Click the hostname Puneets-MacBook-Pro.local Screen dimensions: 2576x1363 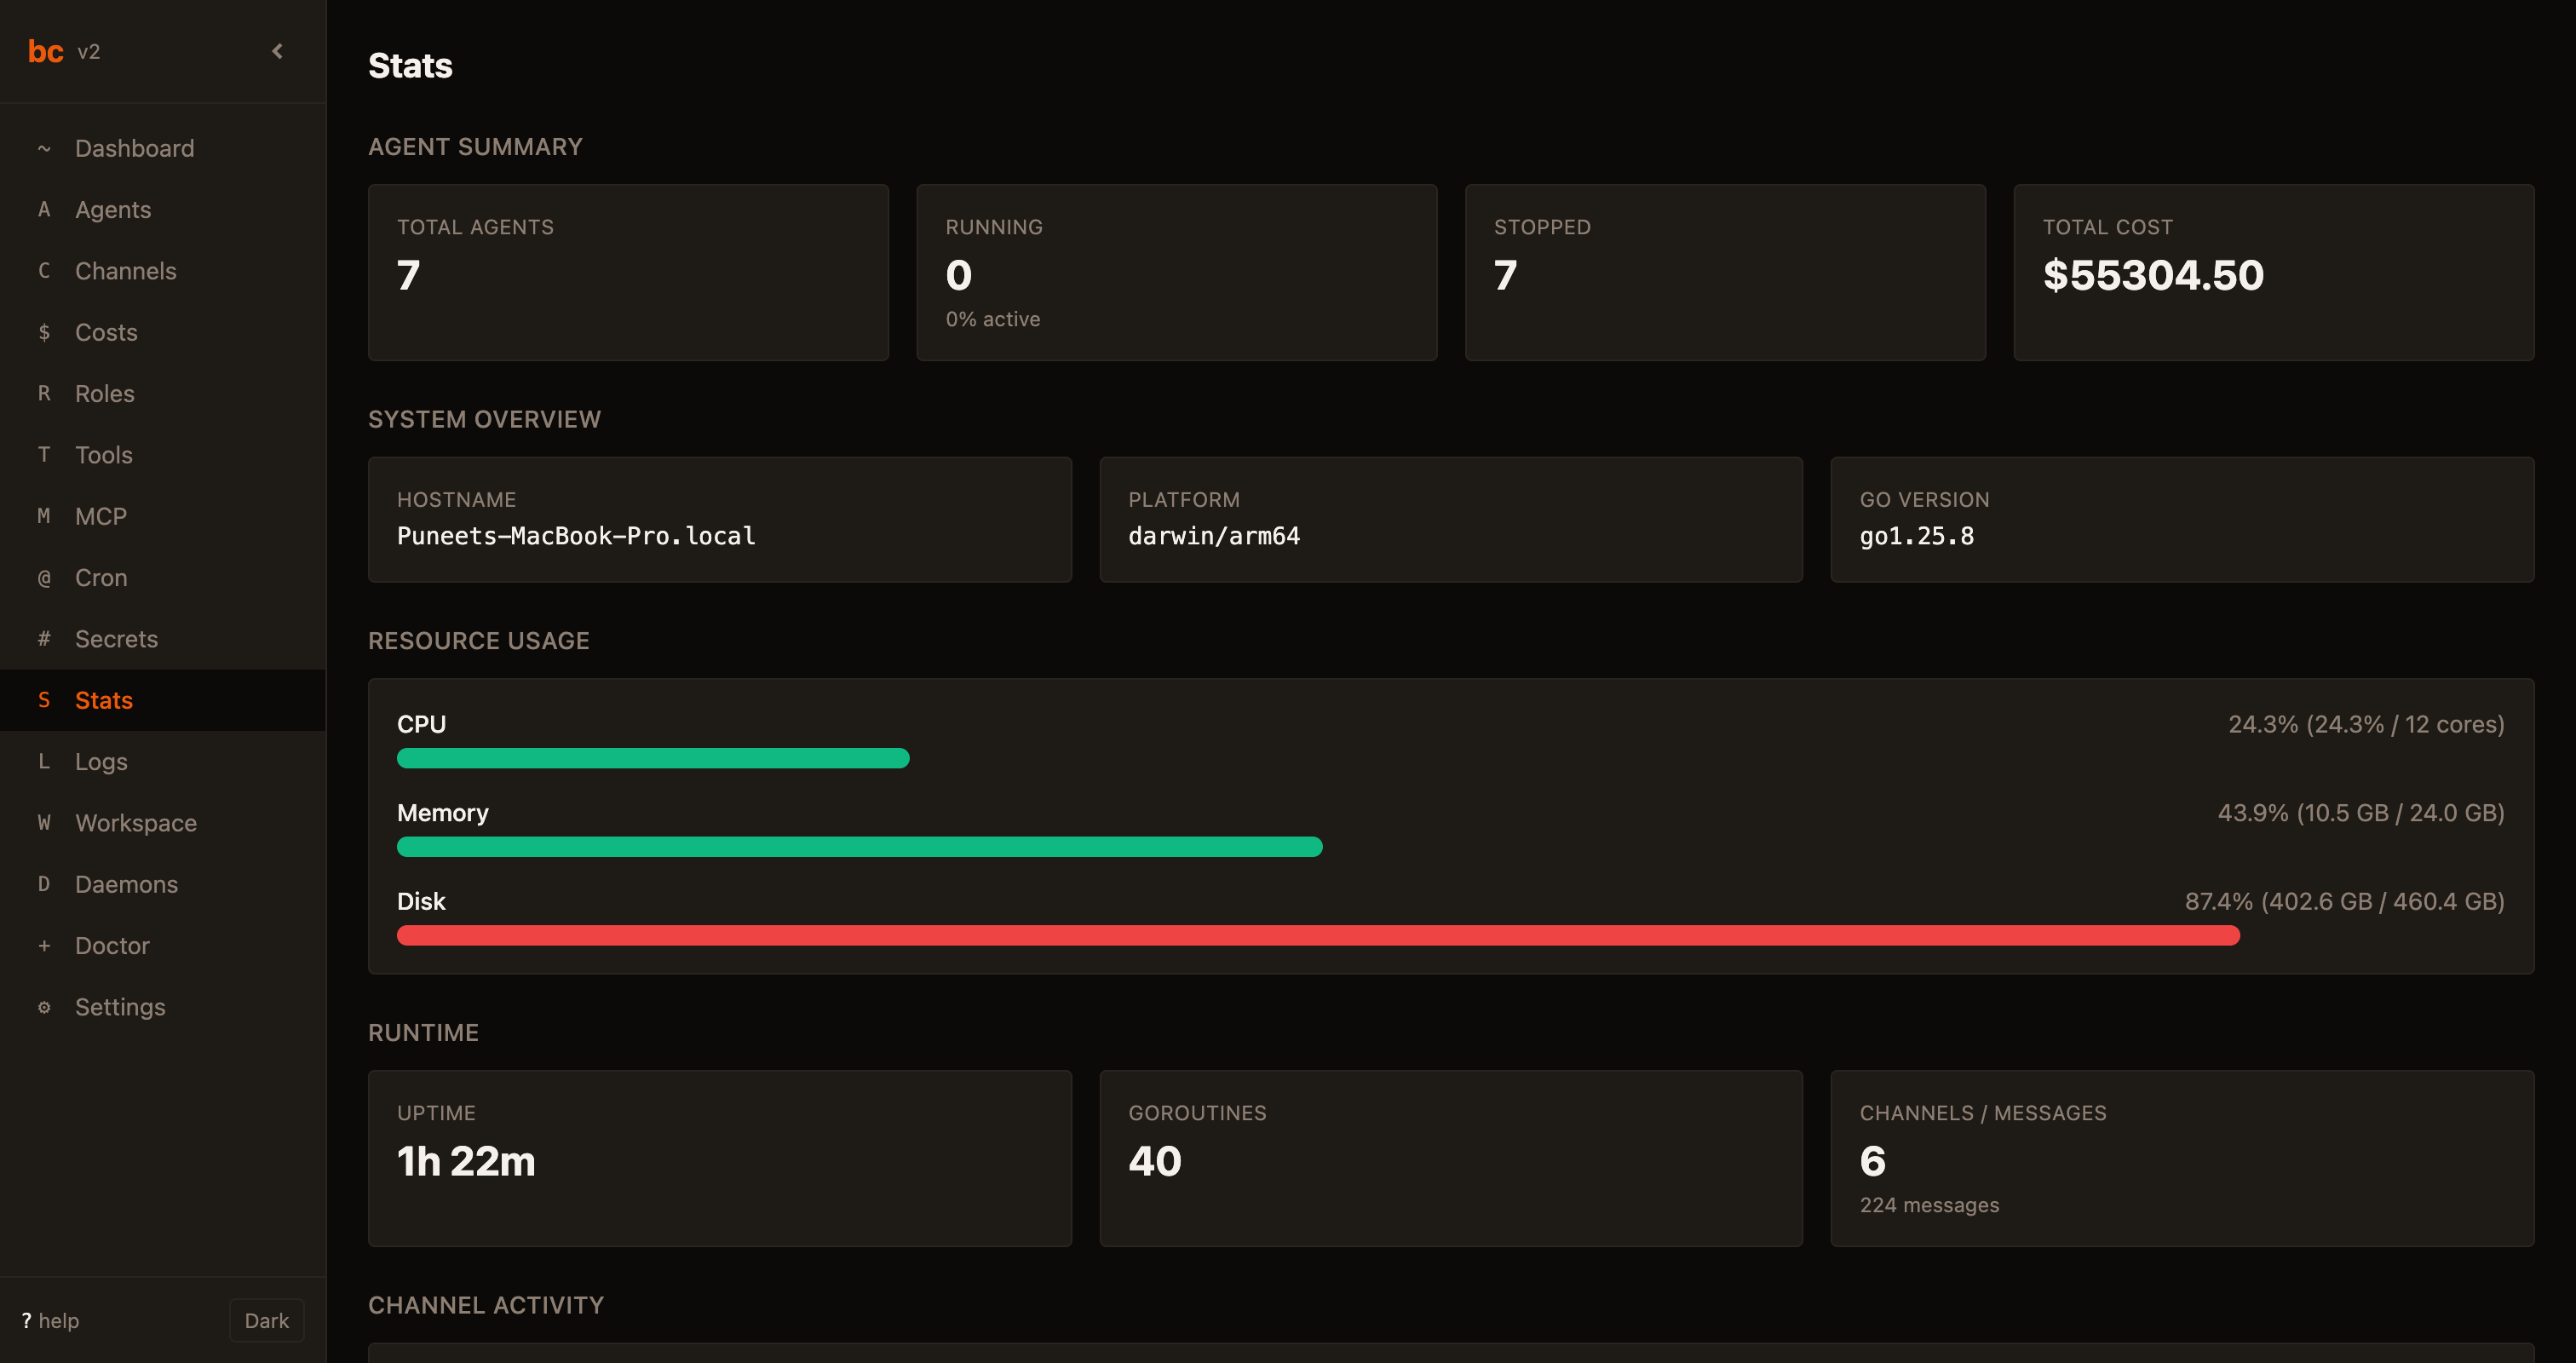576,536
